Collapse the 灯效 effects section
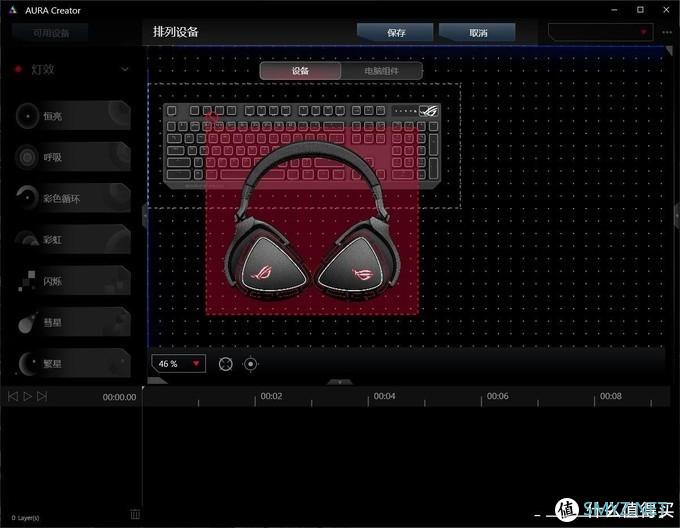Viewport: 680px width, 528px height. [125, 69]
